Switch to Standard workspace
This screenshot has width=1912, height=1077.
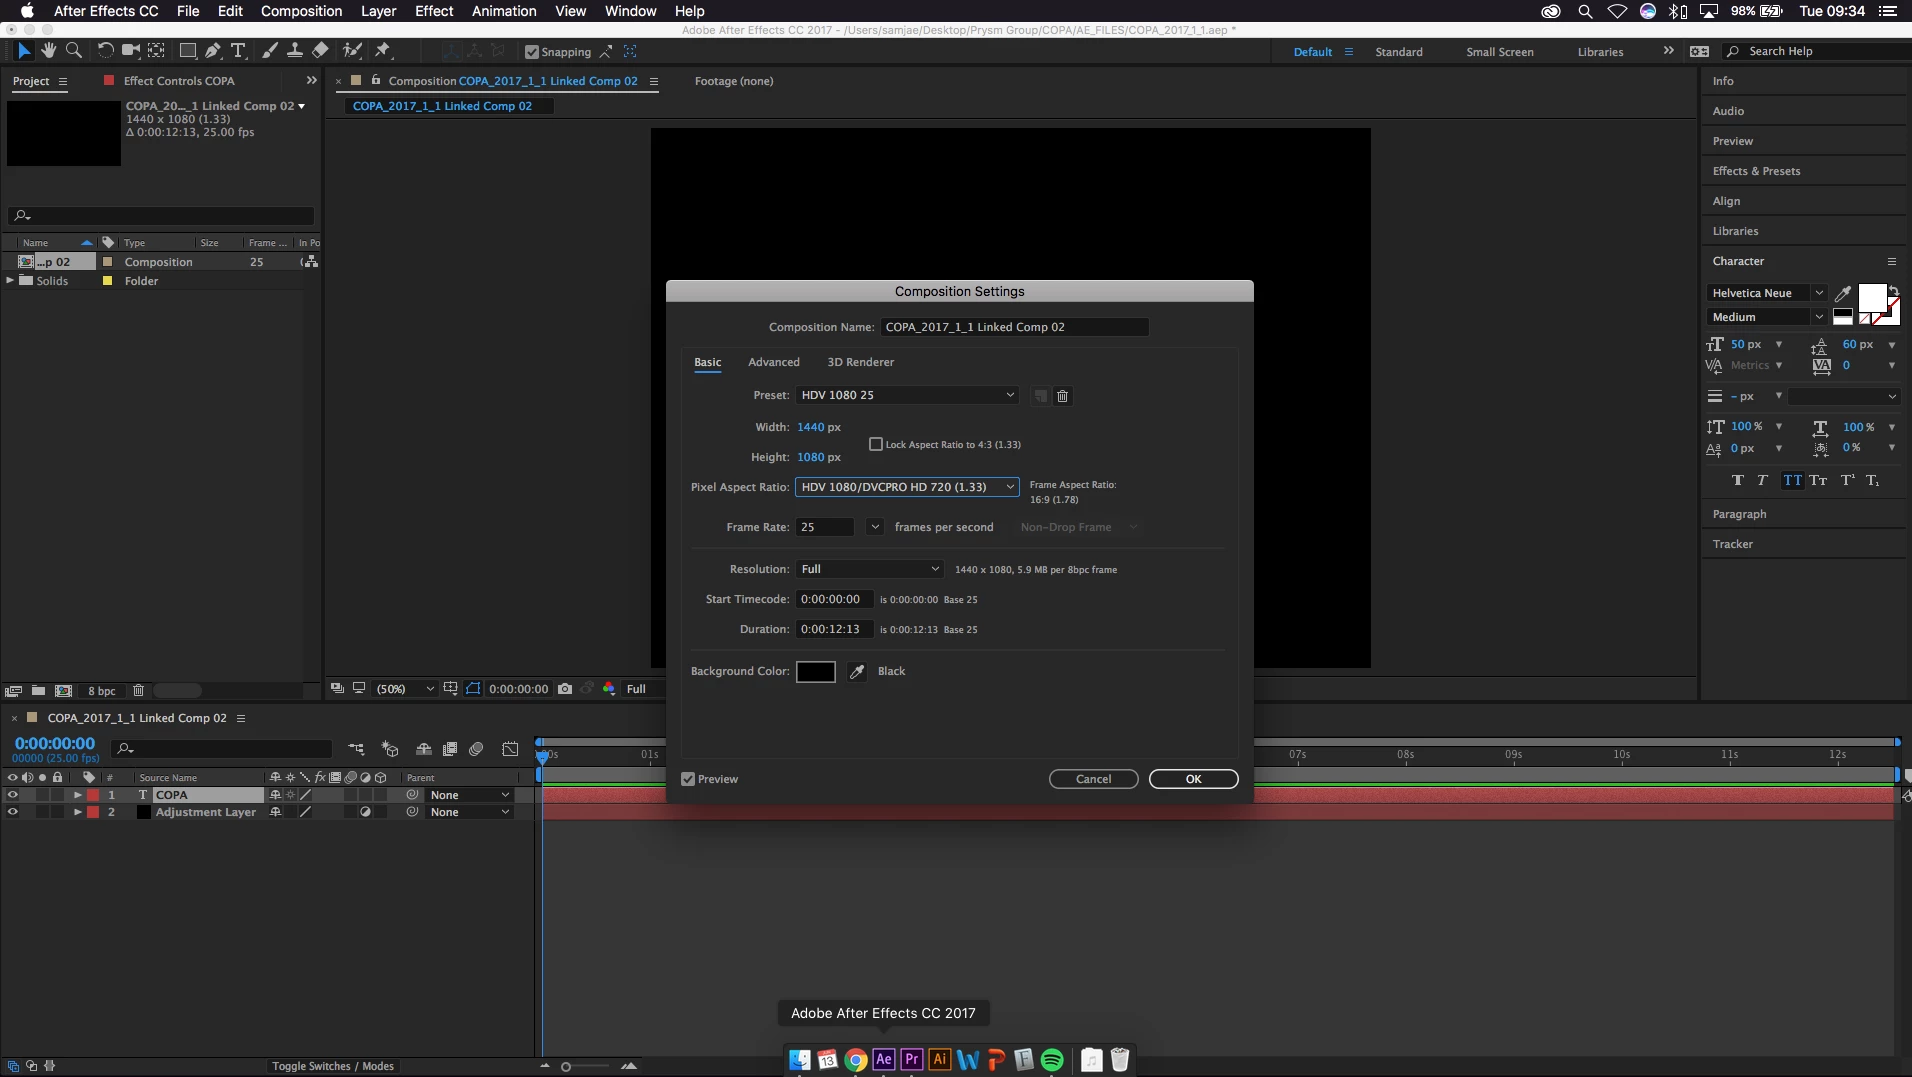pos(1398,52)
